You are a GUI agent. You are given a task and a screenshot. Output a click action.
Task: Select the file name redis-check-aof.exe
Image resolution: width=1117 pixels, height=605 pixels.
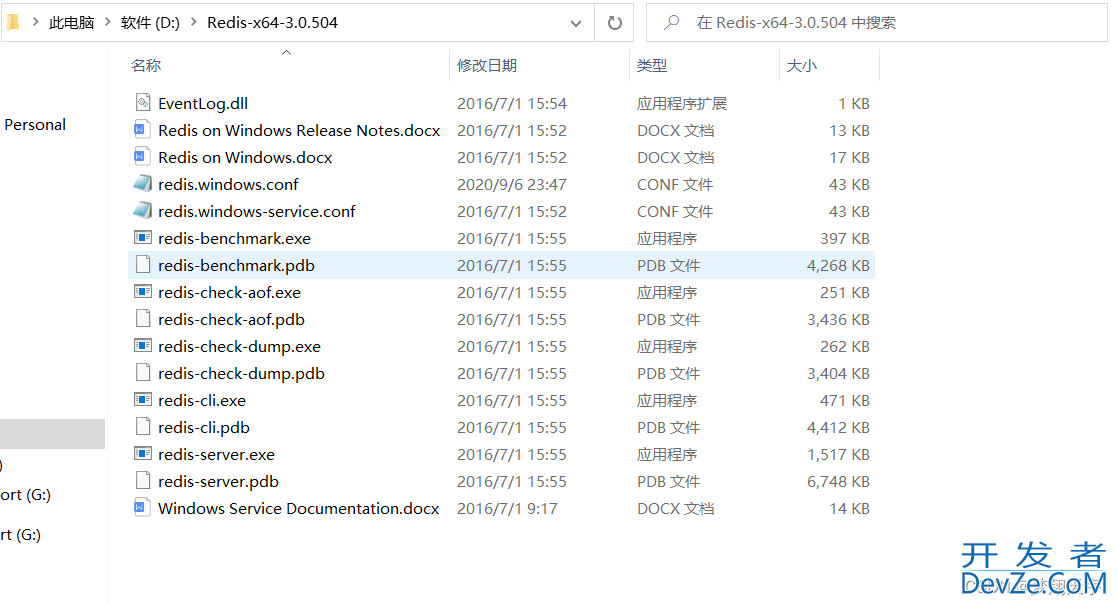tap(229, 292)
